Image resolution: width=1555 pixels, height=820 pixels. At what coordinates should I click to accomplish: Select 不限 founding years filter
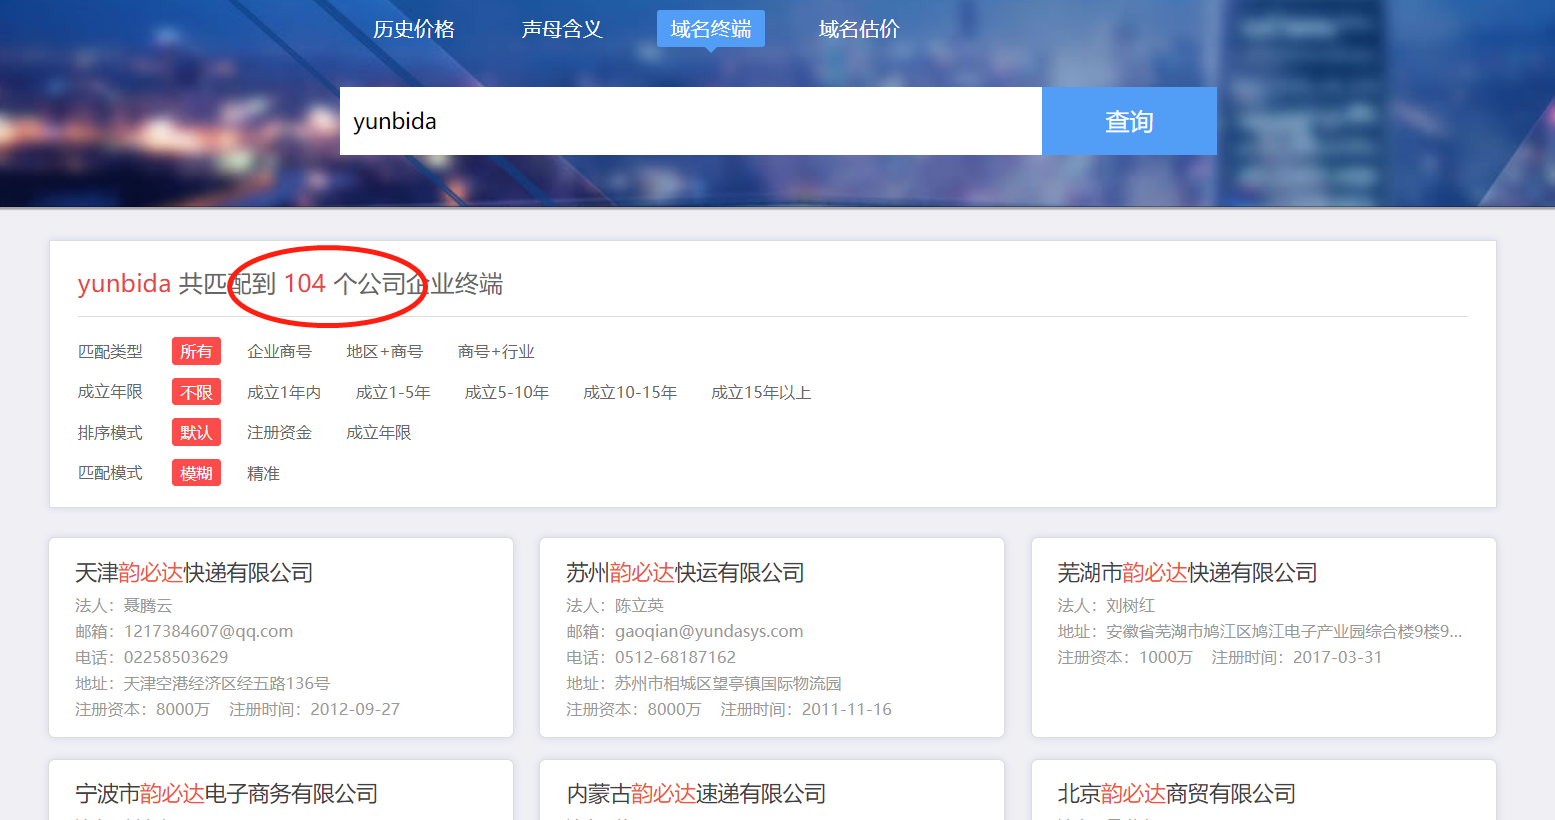[196, 392]
